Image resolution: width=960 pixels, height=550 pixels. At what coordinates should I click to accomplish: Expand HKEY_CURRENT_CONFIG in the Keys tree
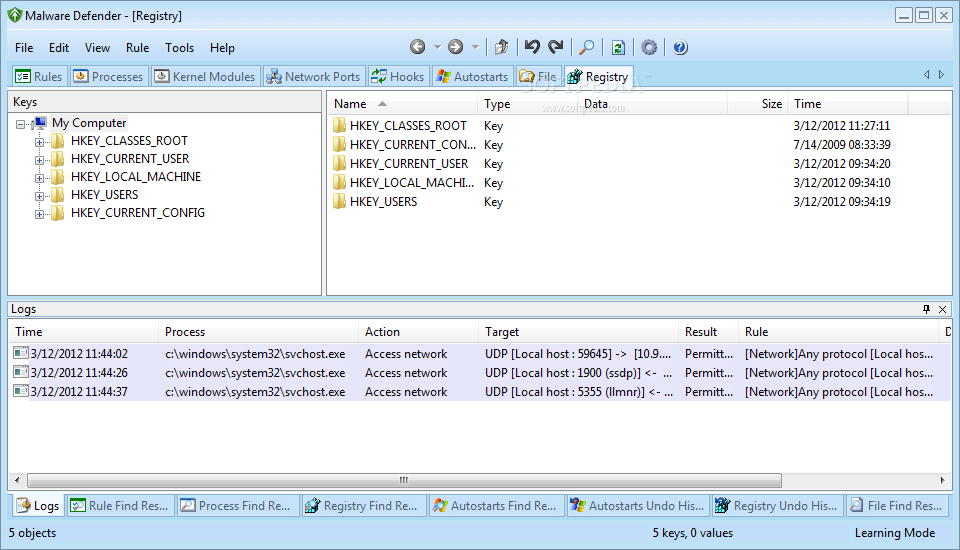click(39, 214)
